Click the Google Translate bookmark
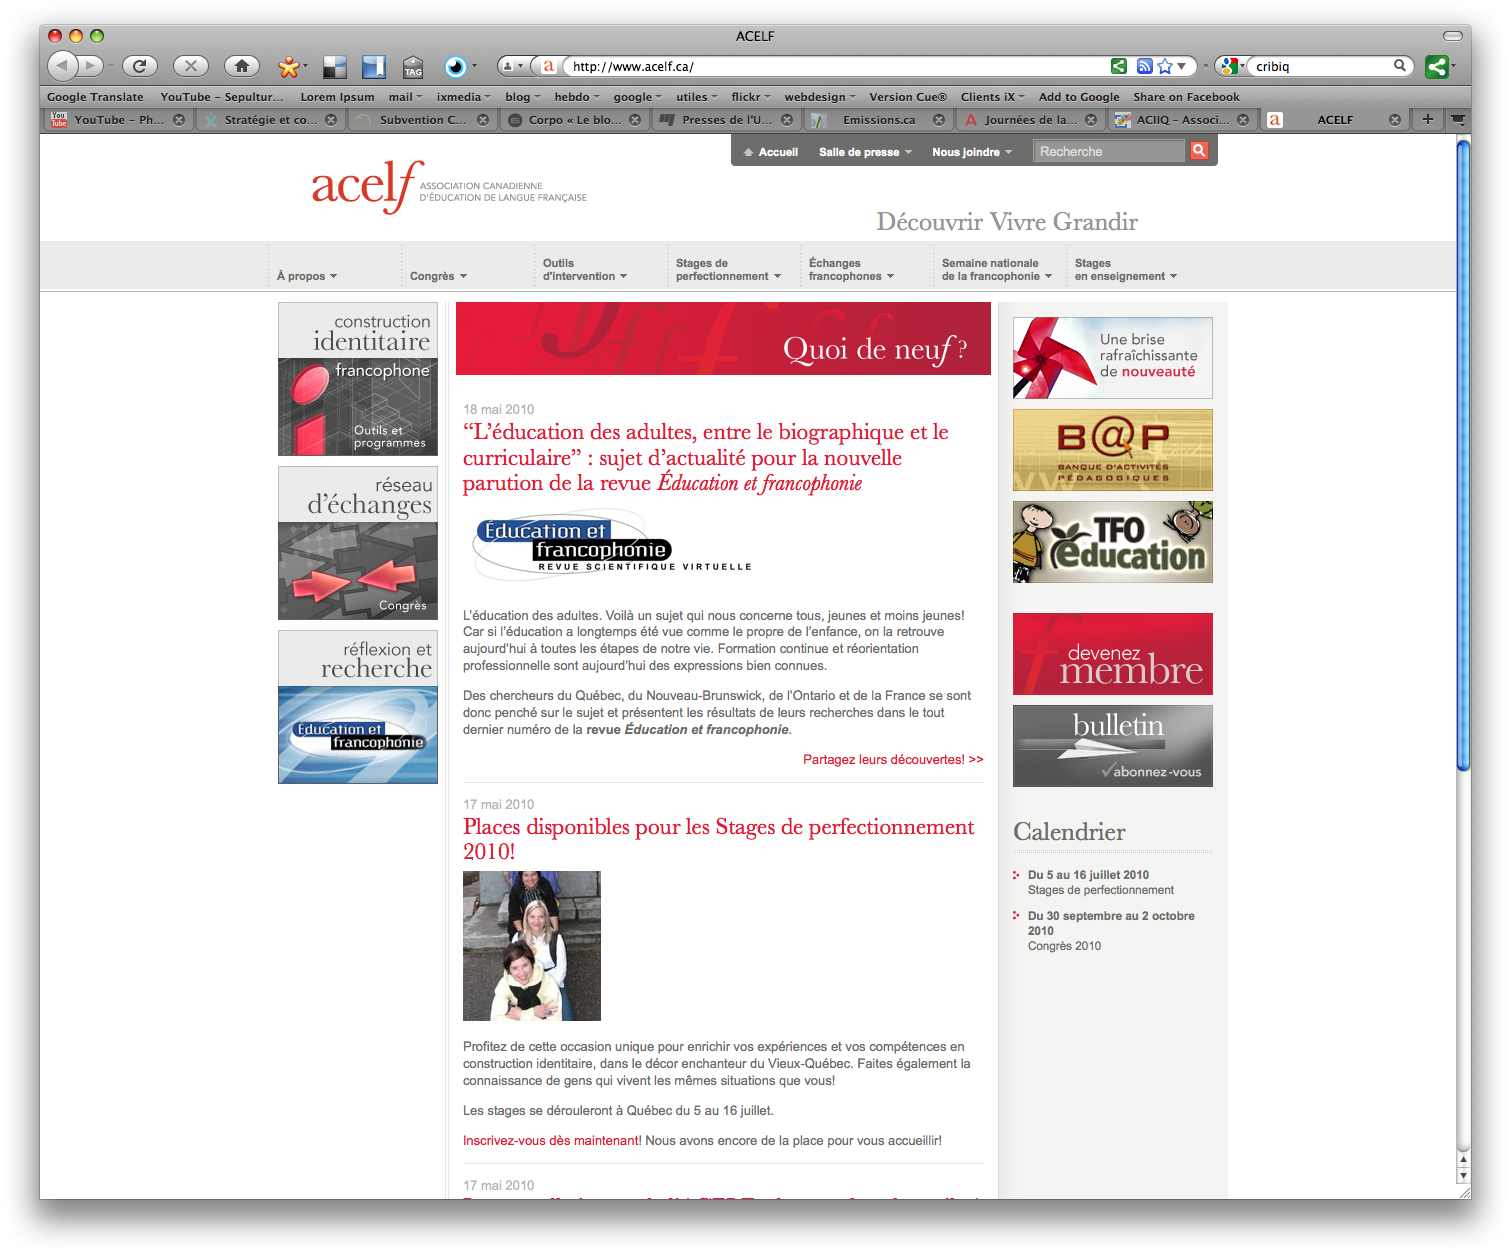 [95, 97]
